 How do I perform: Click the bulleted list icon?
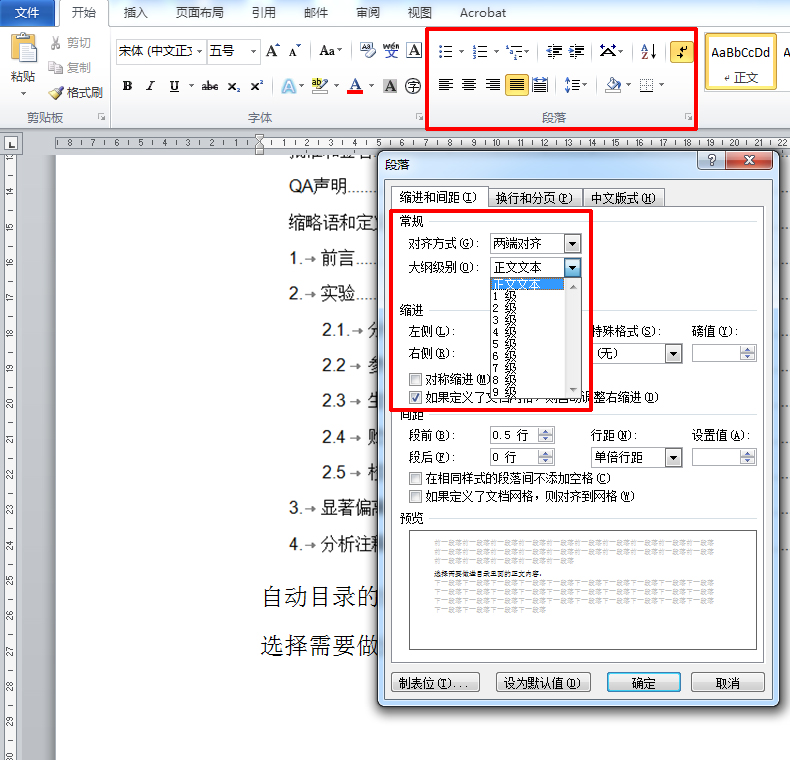[x=445, y=51]
